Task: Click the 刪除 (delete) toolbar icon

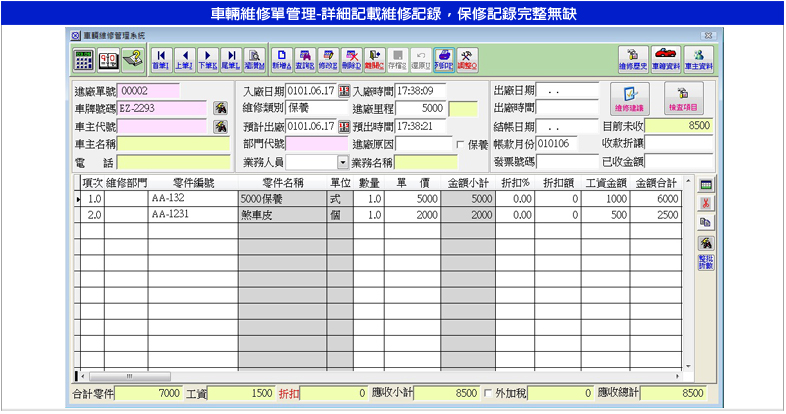Action: [x=352, y=58]
